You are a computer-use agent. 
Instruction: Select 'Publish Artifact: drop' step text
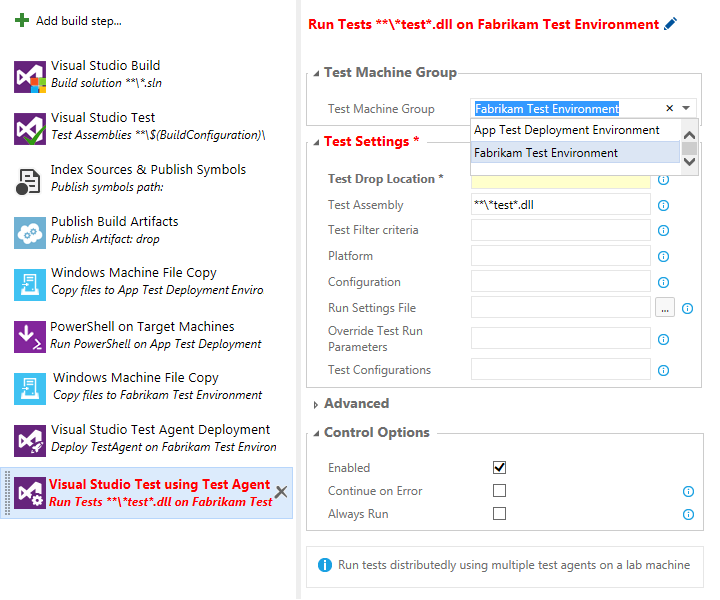pyautogui.click(x=105, y=239)
